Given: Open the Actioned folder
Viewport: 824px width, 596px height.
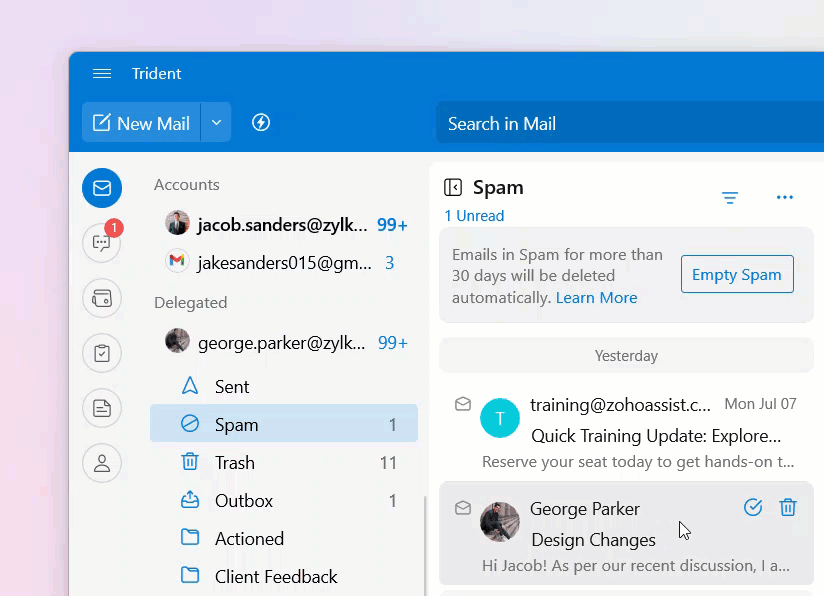Looking at the screenshot, I should click(x=284, y=538).
